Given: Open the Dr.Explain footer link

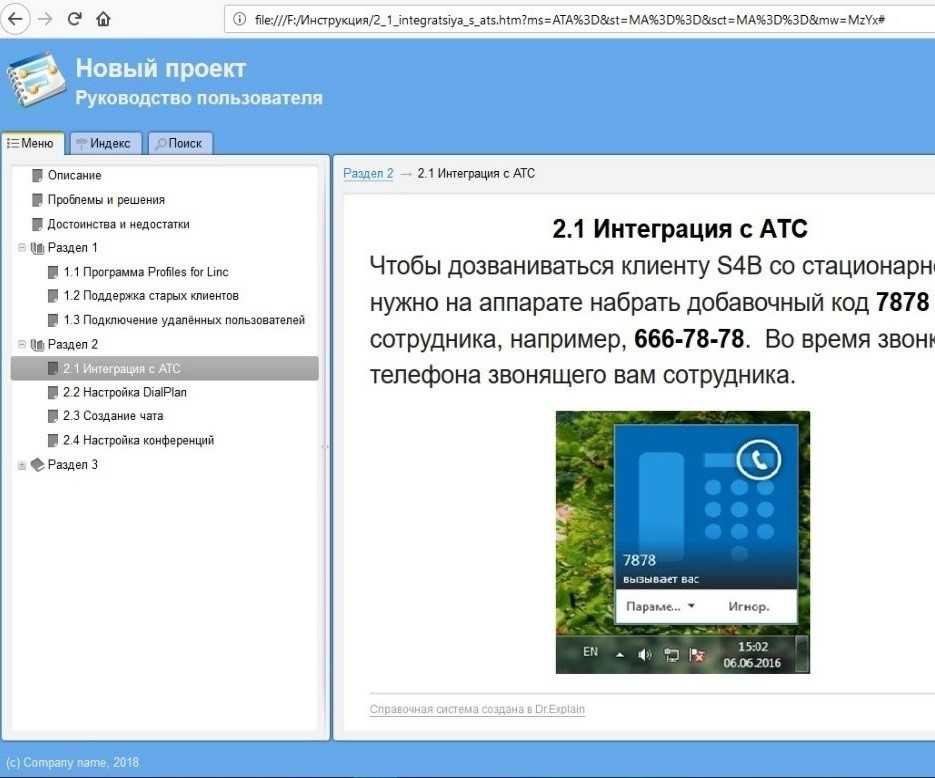Looking at the screenshot, I should click(477, 709).
